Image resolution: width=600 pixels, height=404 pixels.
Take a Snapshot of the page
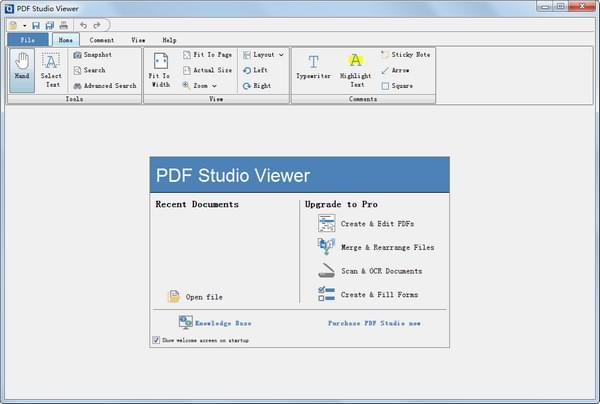(97, 55)
